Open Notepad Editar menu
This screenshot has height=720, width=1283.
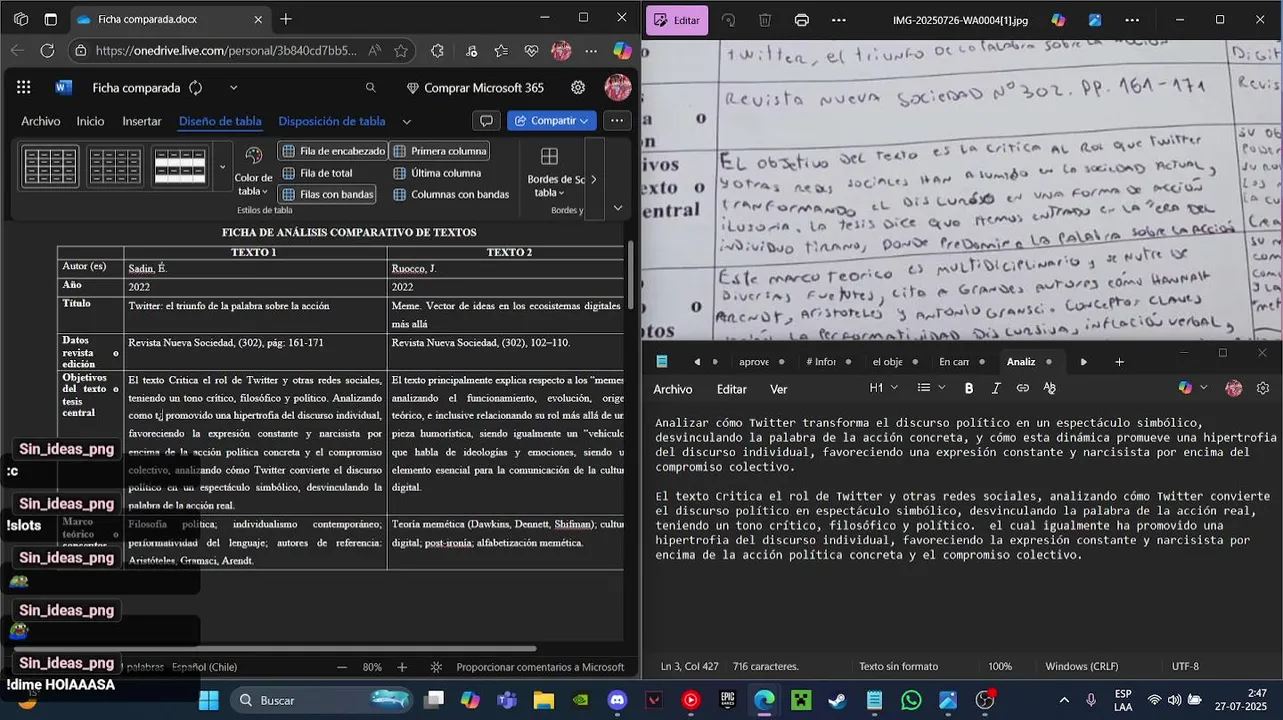pos(732,389)
